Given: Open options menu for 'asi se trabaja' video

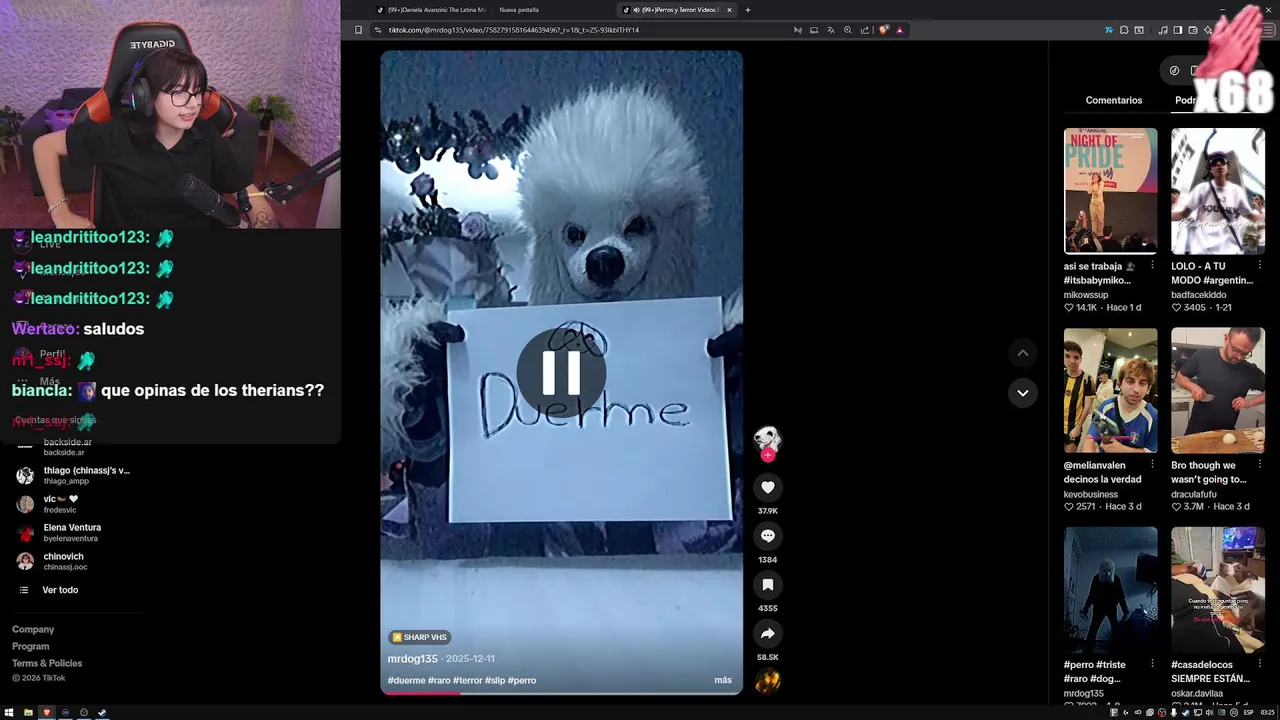Looking at the screenshot, I should (1152, 266).
